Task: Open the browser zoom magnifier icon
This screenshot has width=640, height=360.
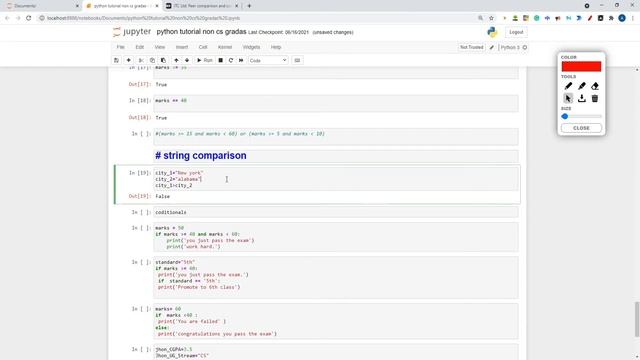Action: click(x=480, y=18)
